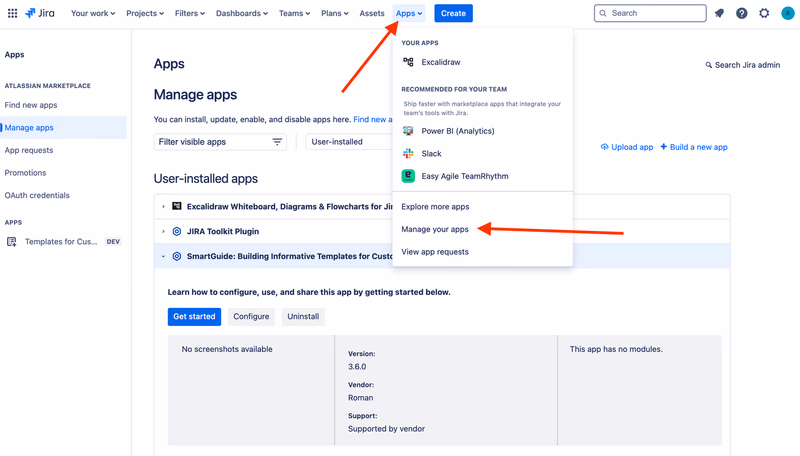Screen dimensions: 800x456
Task: Click the vendor name Roman
Action: click(361, 398)
